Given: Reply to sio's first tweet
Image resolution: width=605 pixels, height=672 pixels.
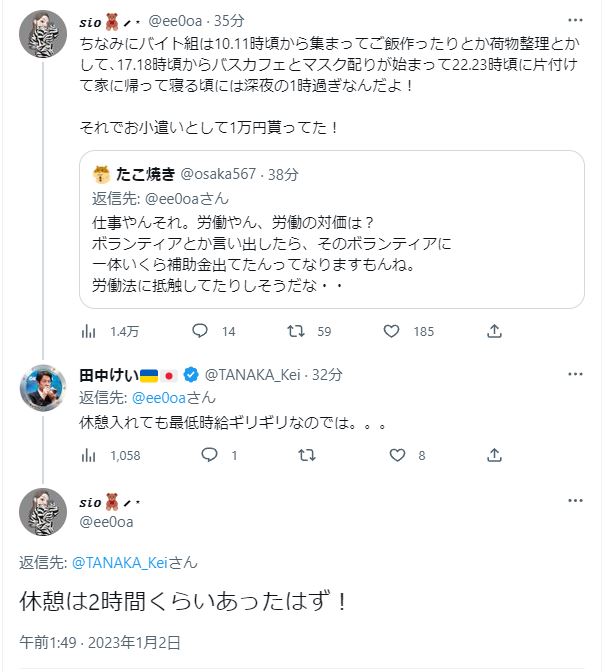Looking at the screenshot, I should point(199,331).
